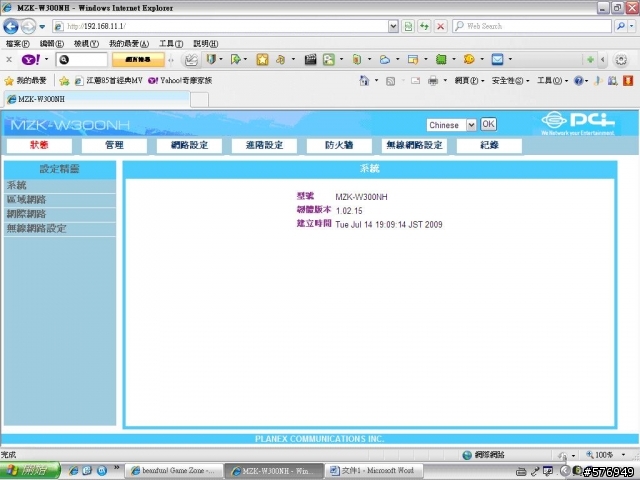This screenshot has height=480, width=640.
Task: Click the add to favorites bar star icon
Action: click(64, 81)
